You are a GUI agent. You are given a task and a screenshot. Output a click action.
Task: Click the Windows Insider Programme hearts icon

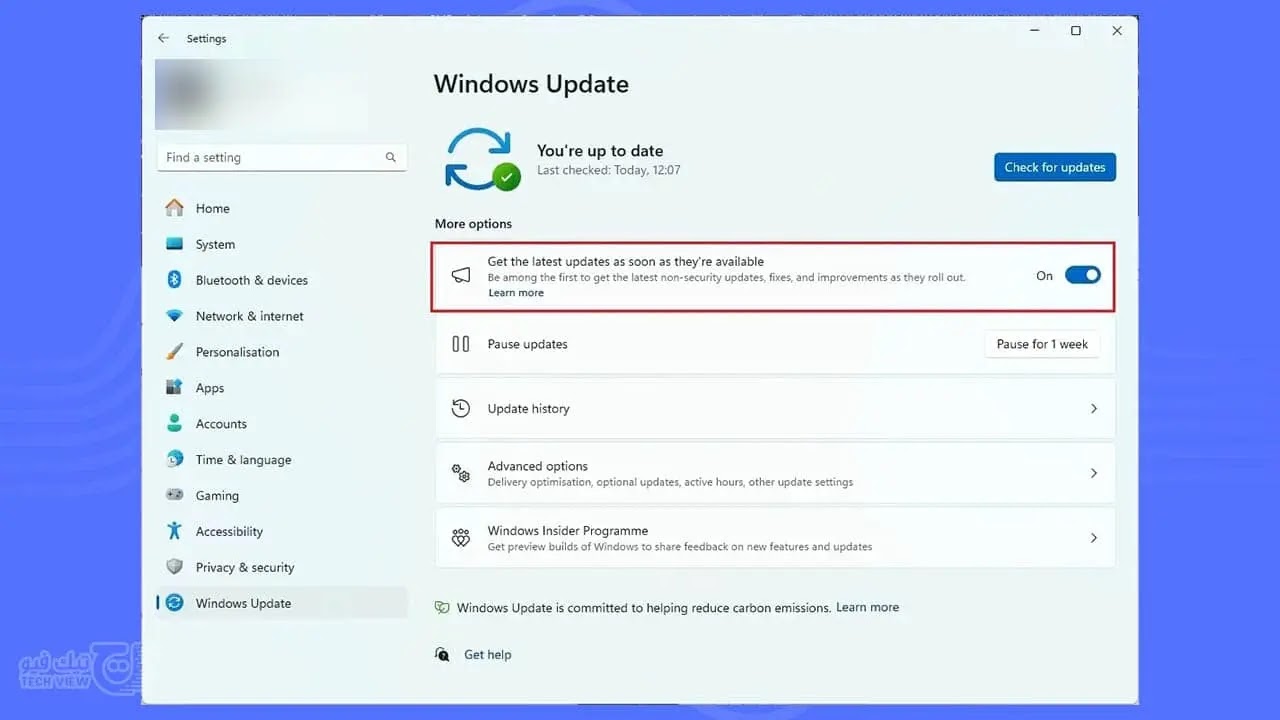461,538
